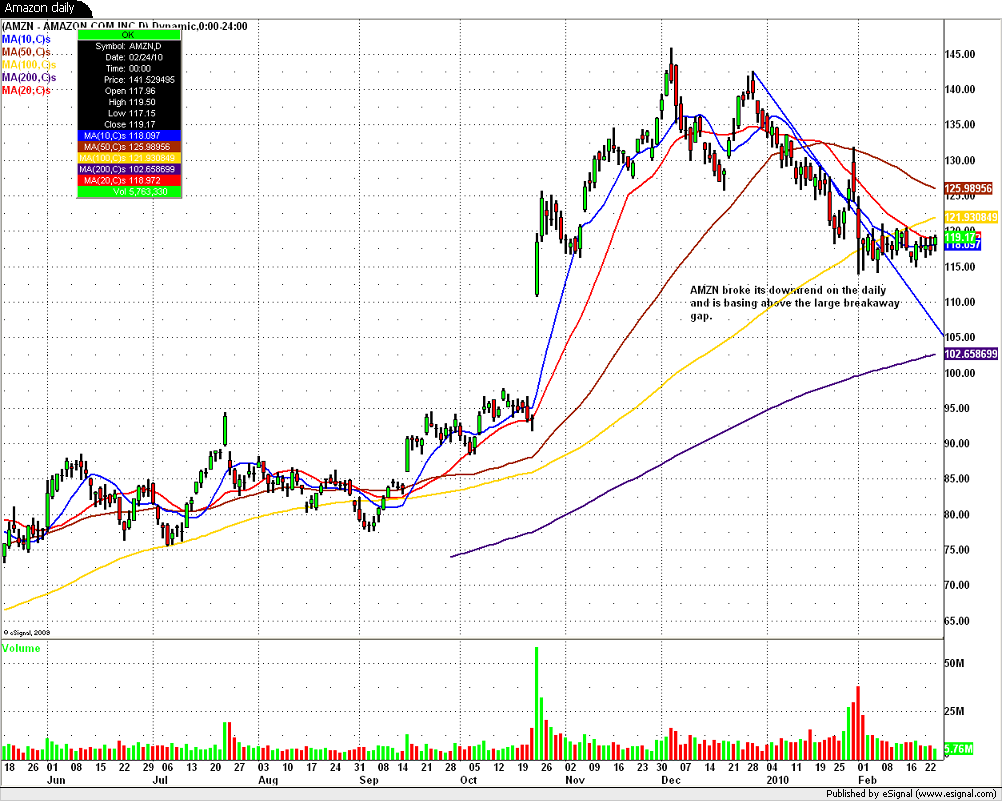Select the MA(50,C)s legend label under the title
This screenshot has height=801, width=1002.
pos(26,52)
